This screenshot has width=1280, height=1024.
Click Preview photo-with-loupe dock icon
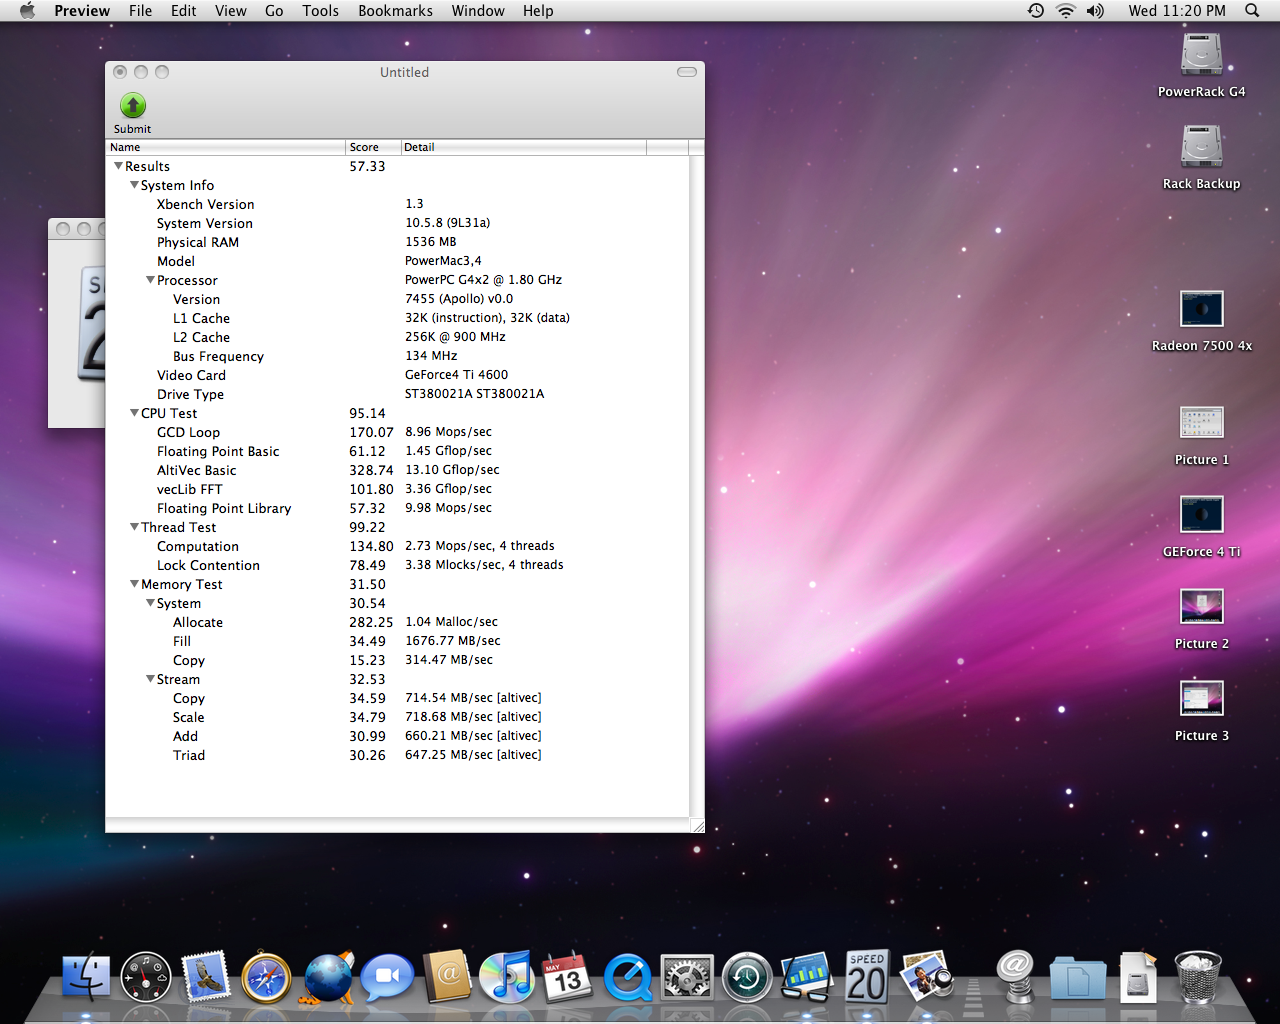[x=927, y=977]
